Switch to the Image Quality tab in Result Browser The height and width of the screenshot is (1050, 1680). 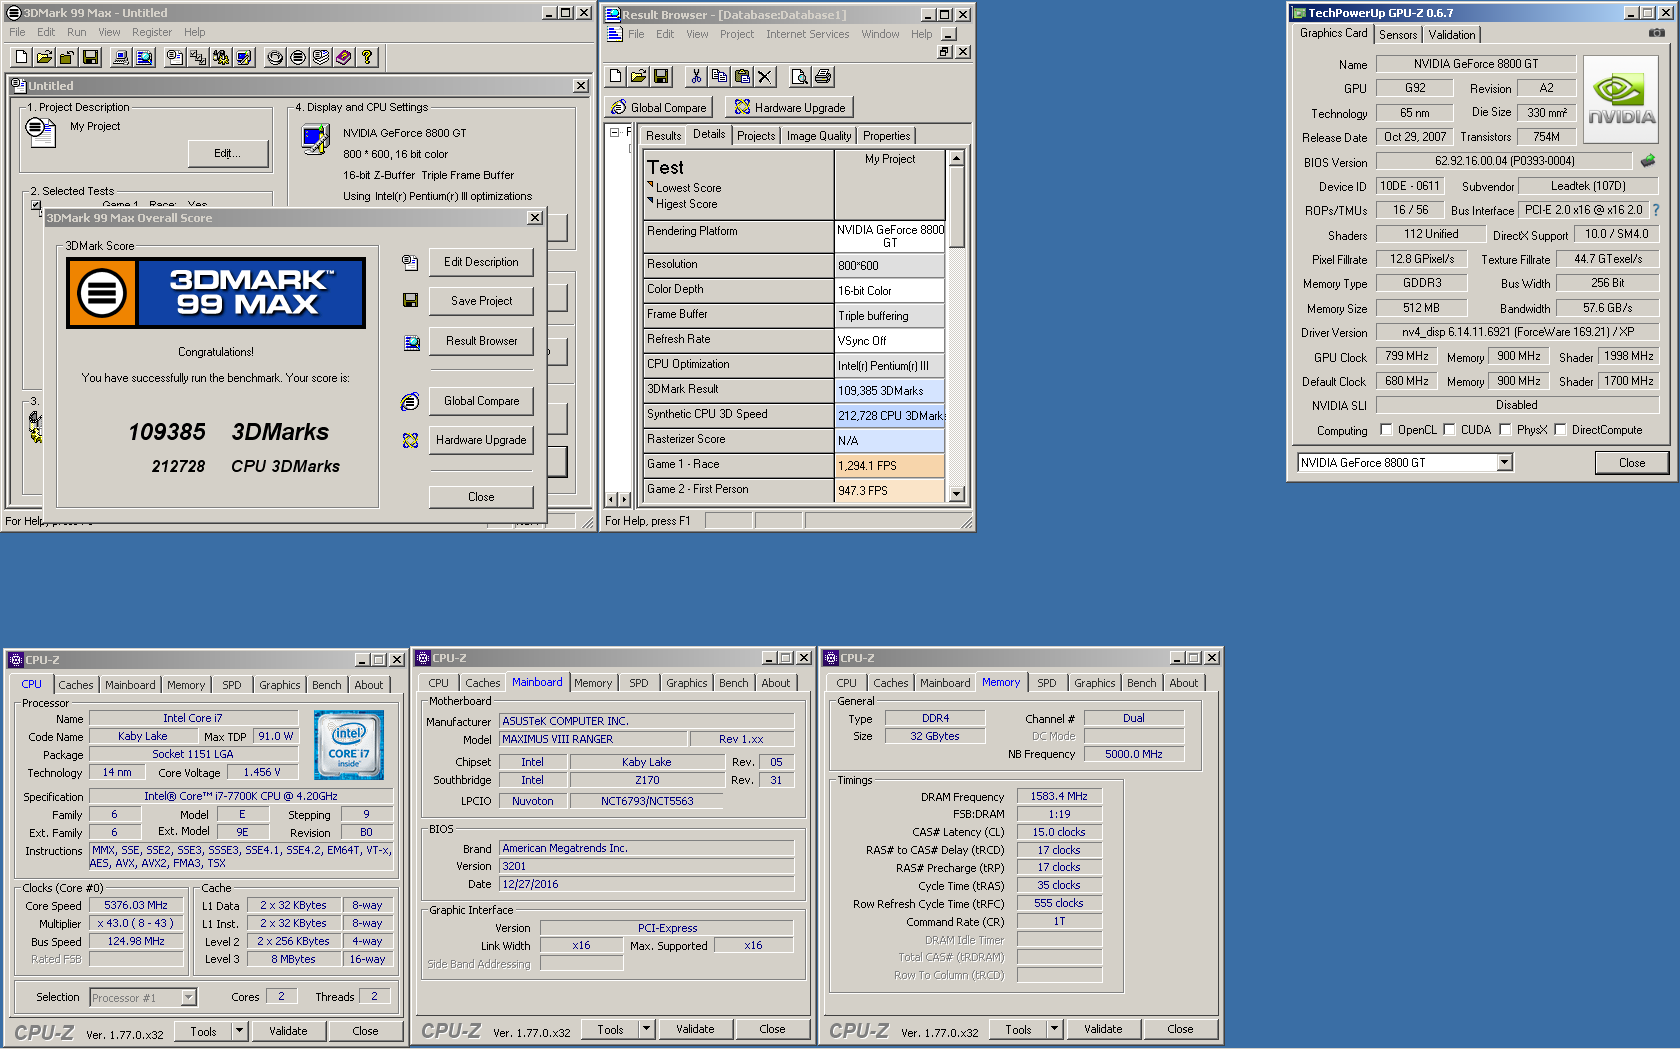click(x=819, y=136)
